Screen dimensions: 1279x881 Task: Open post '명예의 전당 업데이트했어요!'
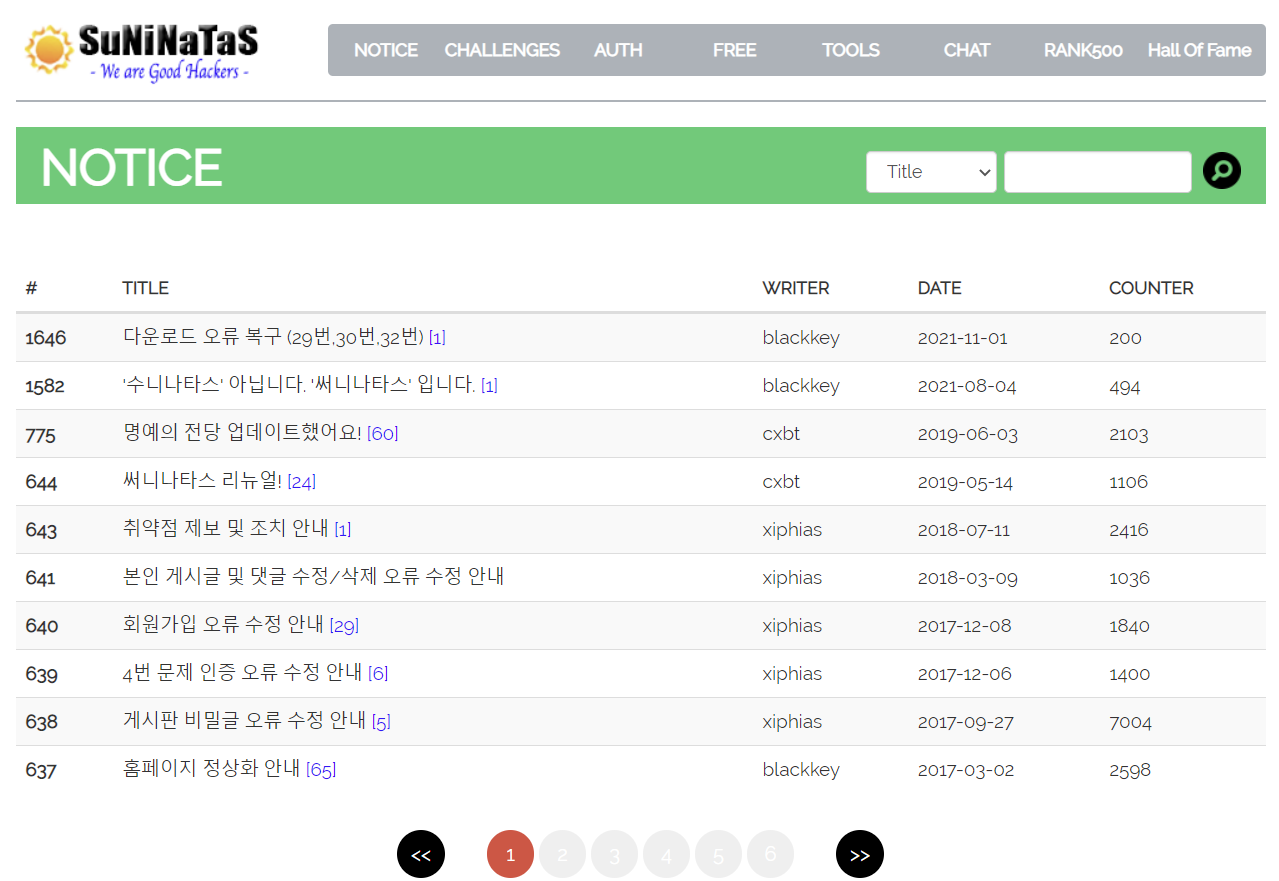pos(242,433)
